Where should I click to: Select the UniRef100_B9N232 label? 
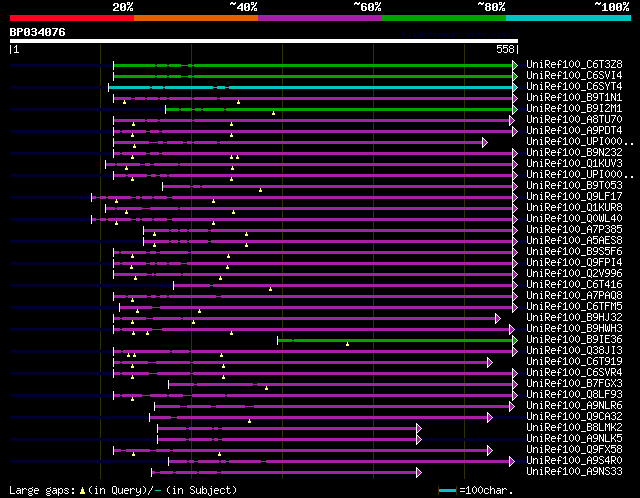tap(574, 153)
